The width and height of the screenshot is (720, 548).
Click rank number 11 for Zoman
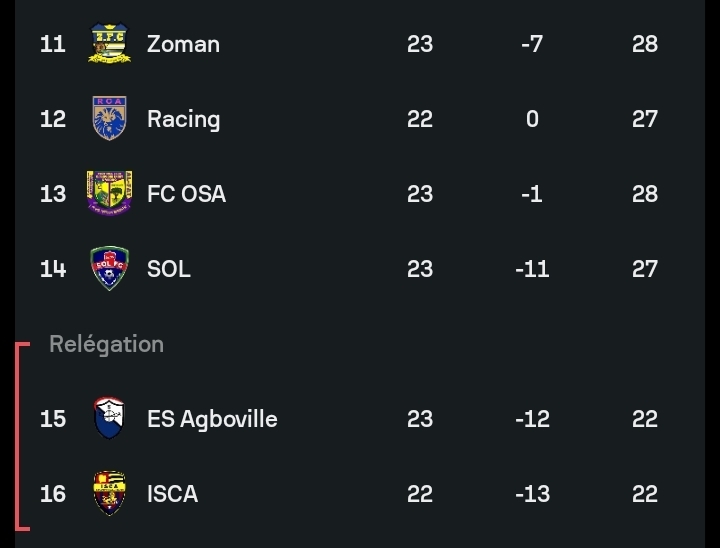coord(53,44)
